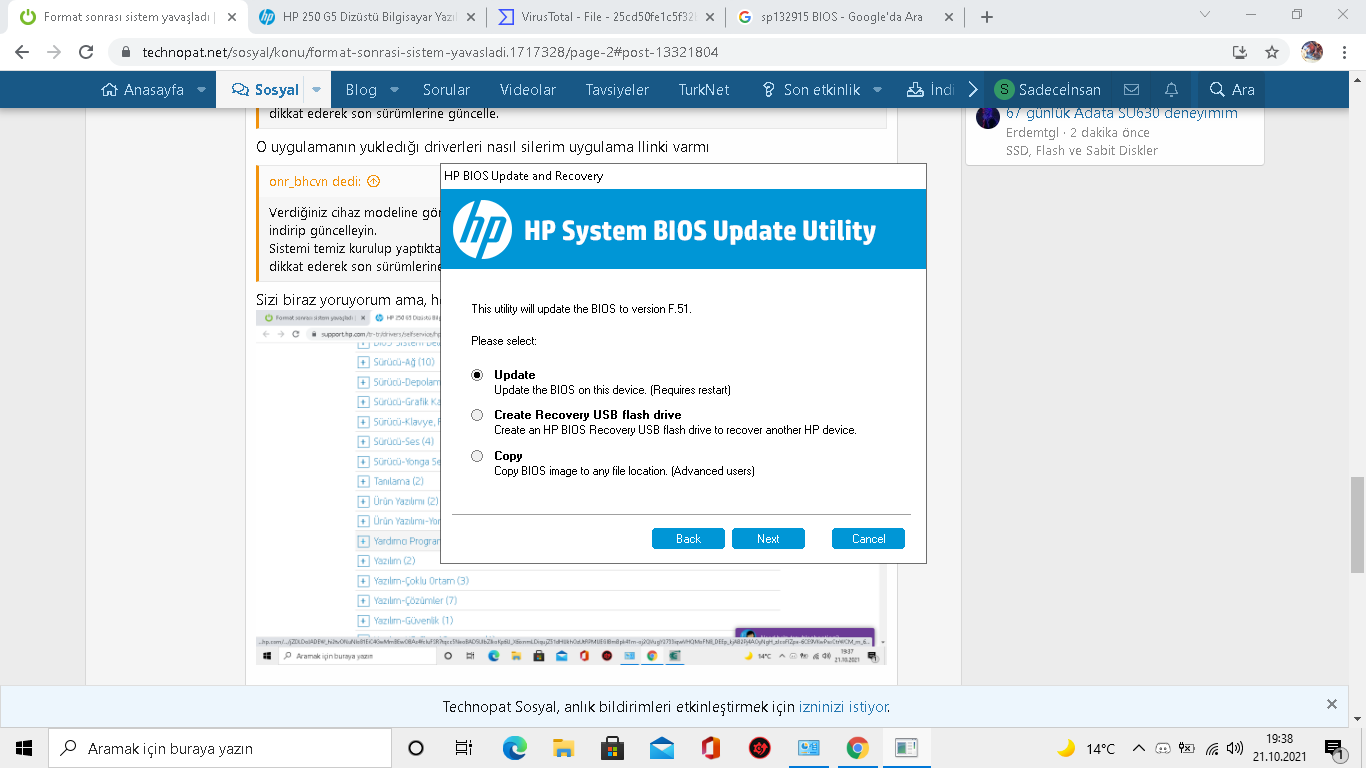The height and width of the screenshot is (768, 1366).
Task: Open File Explorer from the taskbar
Action: coord(563,748)
